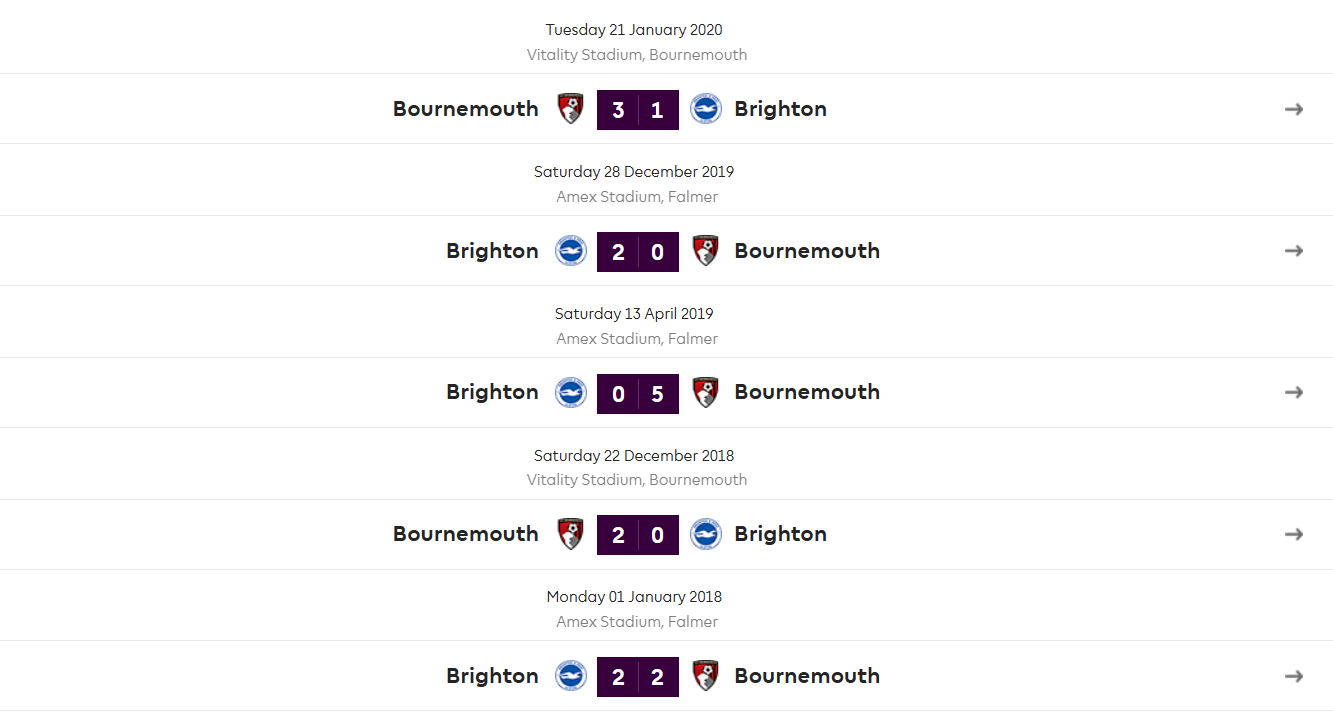Click Brighton crest in 22 December 2018 match
The height and width of the screenshot is (719, 1333).
(706, 534)
